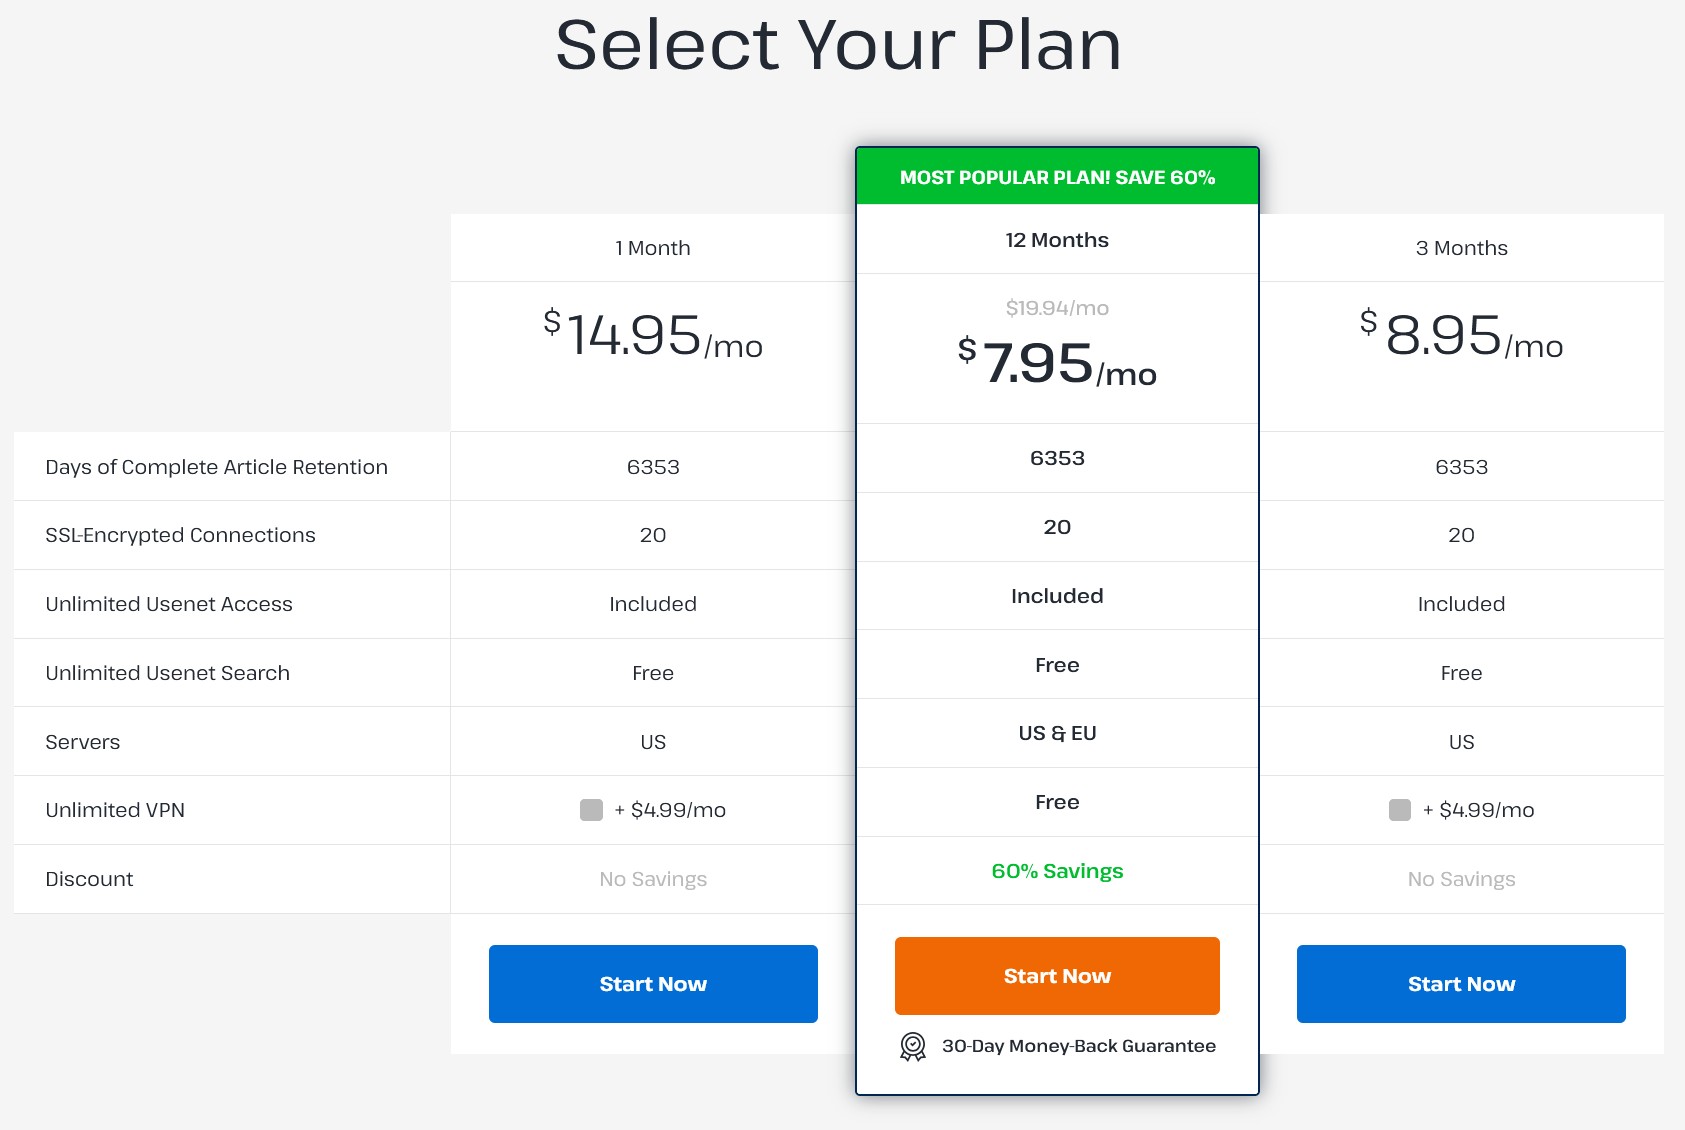
Task: Enable the VPN add-on for the 1 Month plan
Action: 591,810
